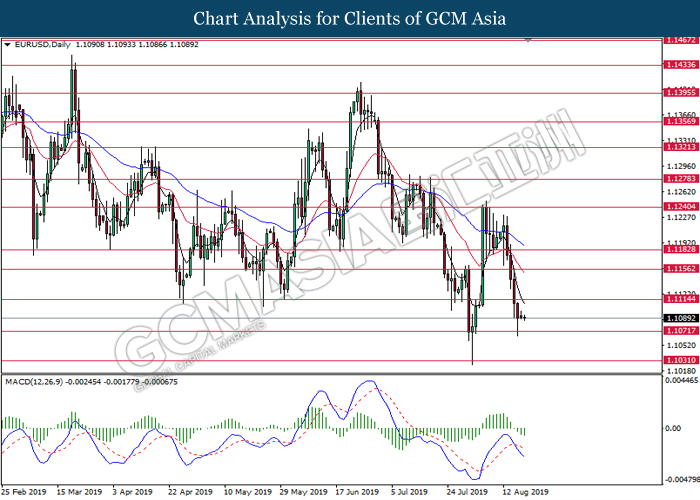Click the 22 Apr 2019 date label
This screenshot has width=700, height=500.
coord(191,492)
